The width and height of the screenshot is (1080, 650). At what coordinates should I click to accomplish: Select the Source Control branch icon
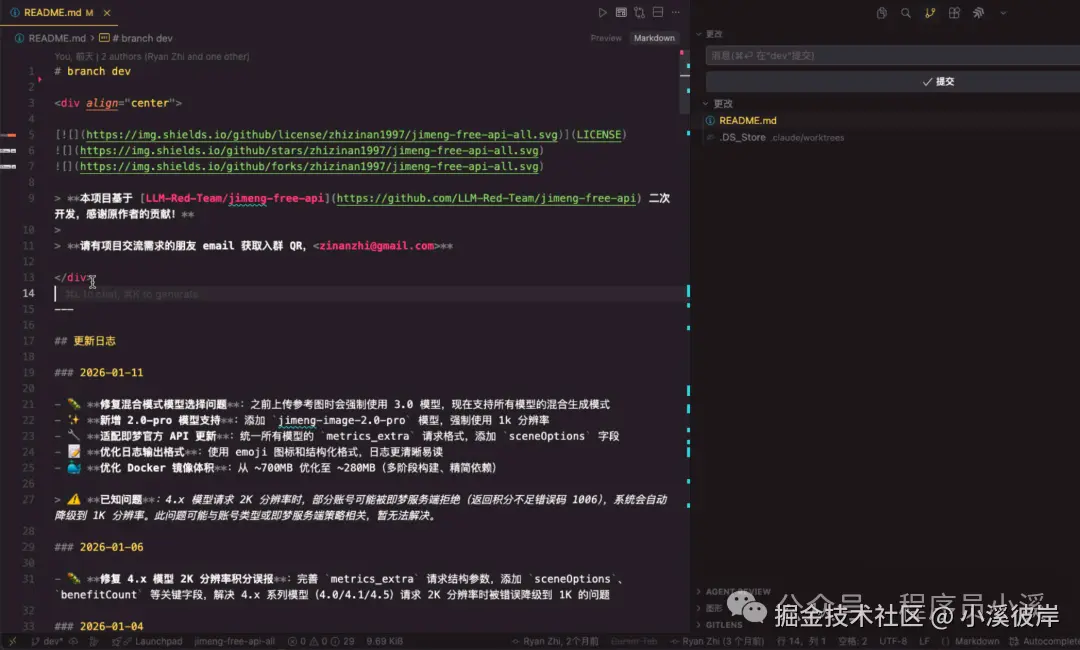point(930,13)
